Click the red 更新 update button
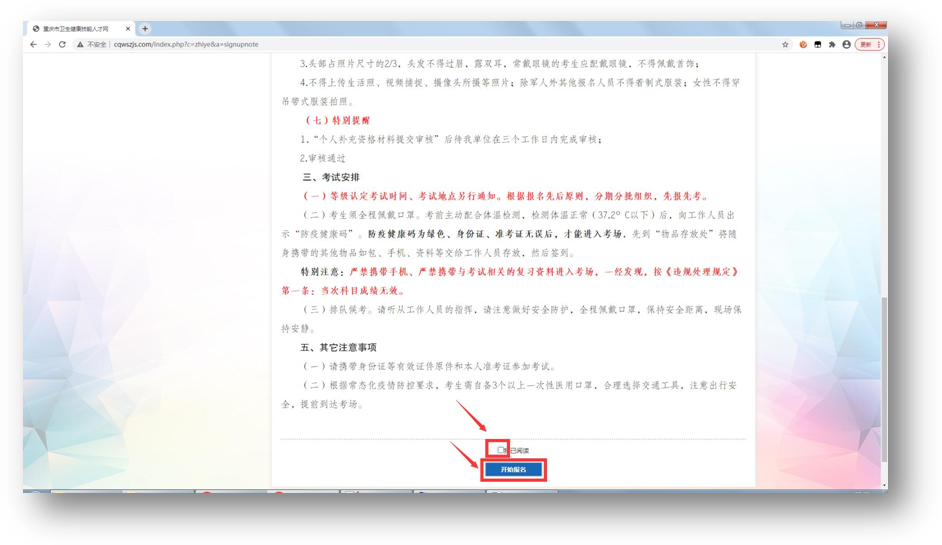Image resolution: width=942 pixels, height=545 pixels. click(868, 45)
